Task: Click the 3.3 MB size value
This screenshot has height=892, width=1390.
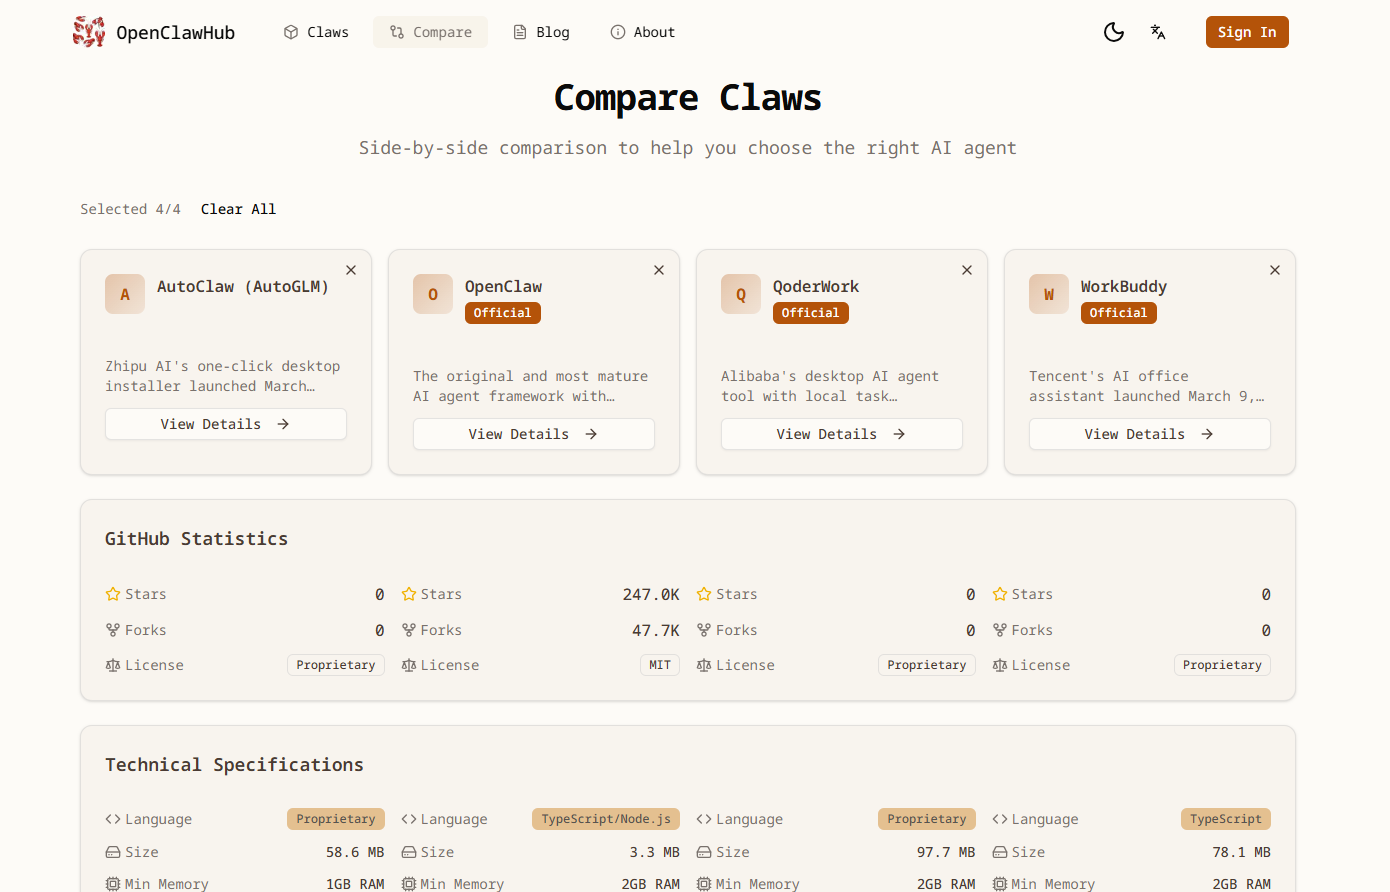Action: click(x=655, y=852)
